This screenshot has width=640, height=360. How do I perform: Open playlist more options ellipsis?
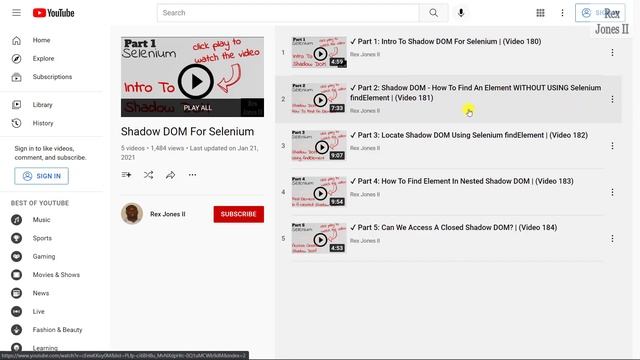[x=192, y=175]
